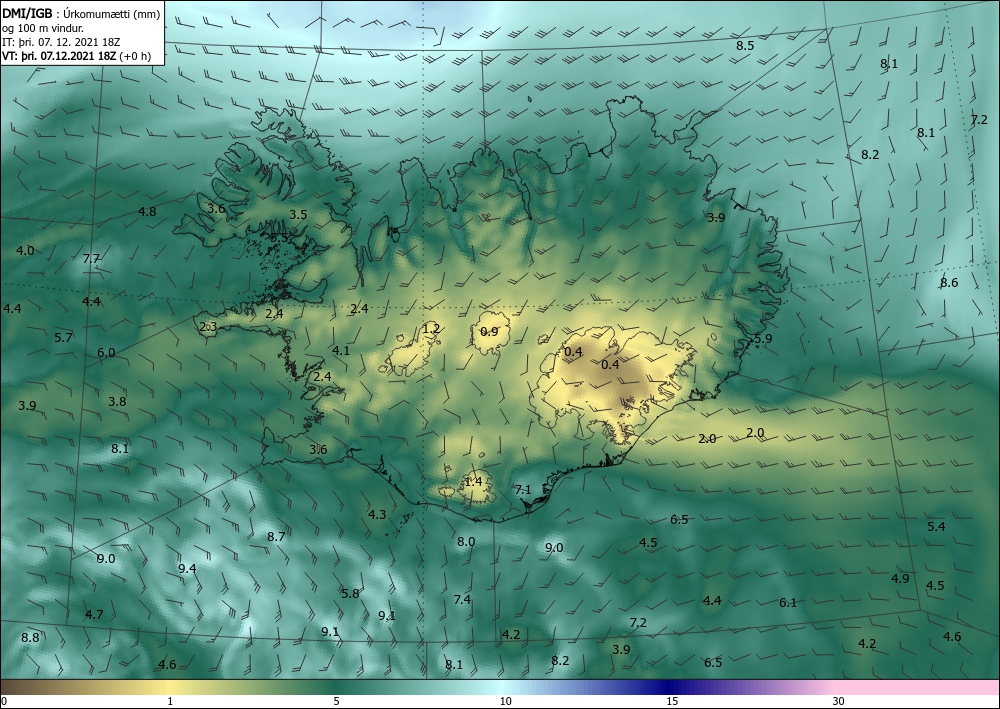Select the 7.7 value over the western sea
This screenshot has width=1000, height=709.
(x=91, y=259)
